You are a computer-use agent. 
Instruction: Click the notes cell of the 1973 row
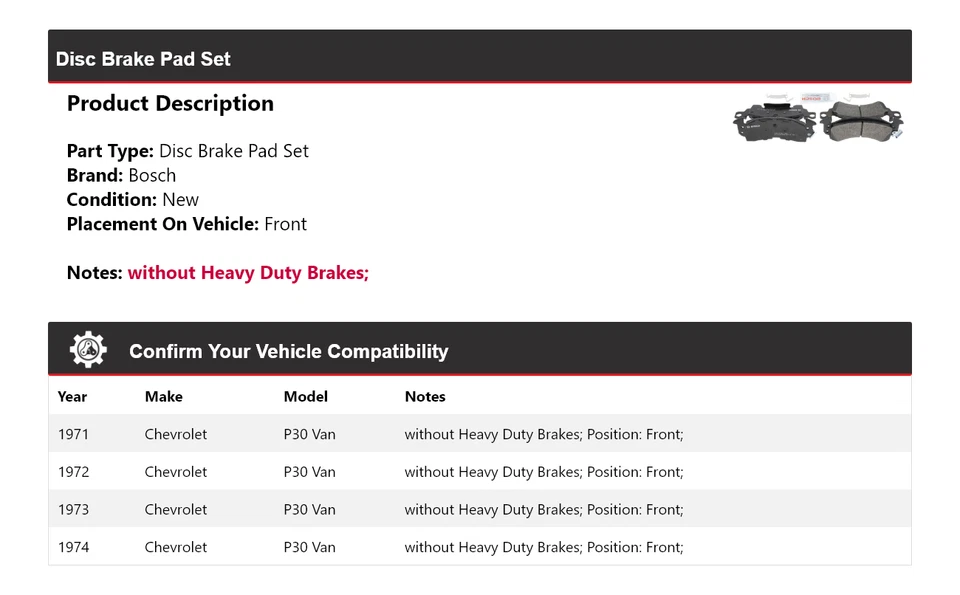point(543,510)
